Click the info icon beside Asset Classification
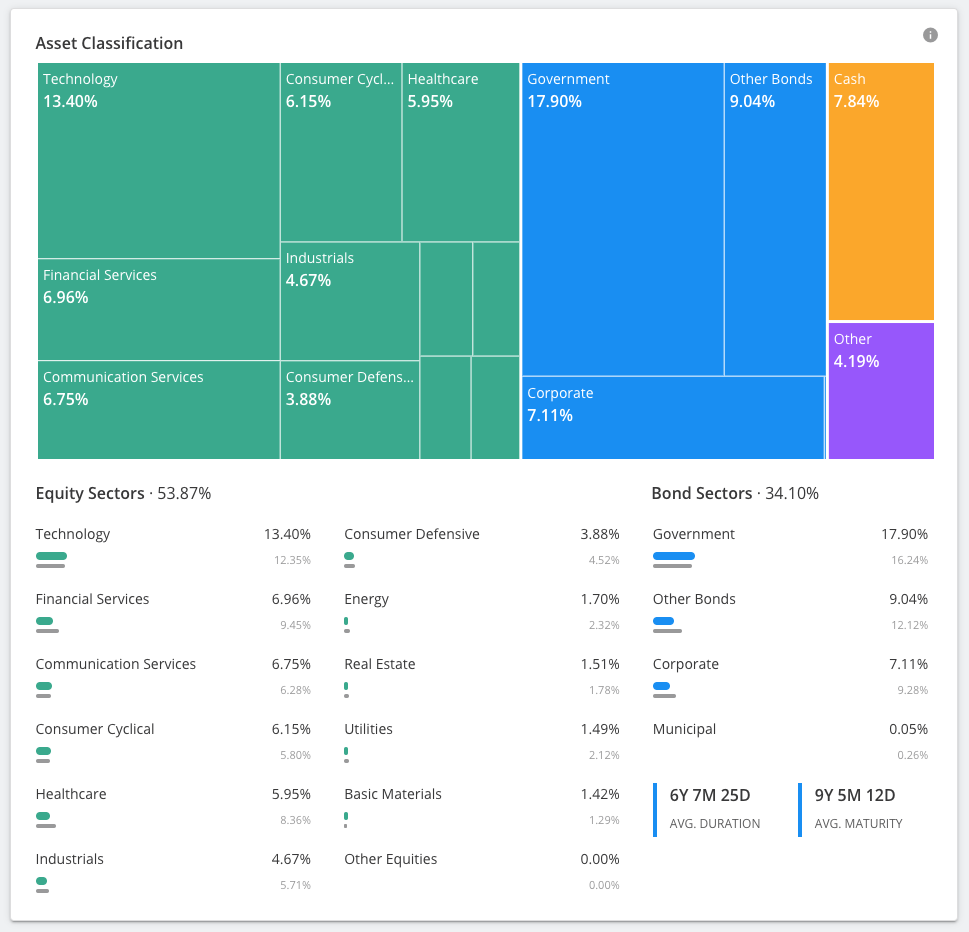 [930, 35]
